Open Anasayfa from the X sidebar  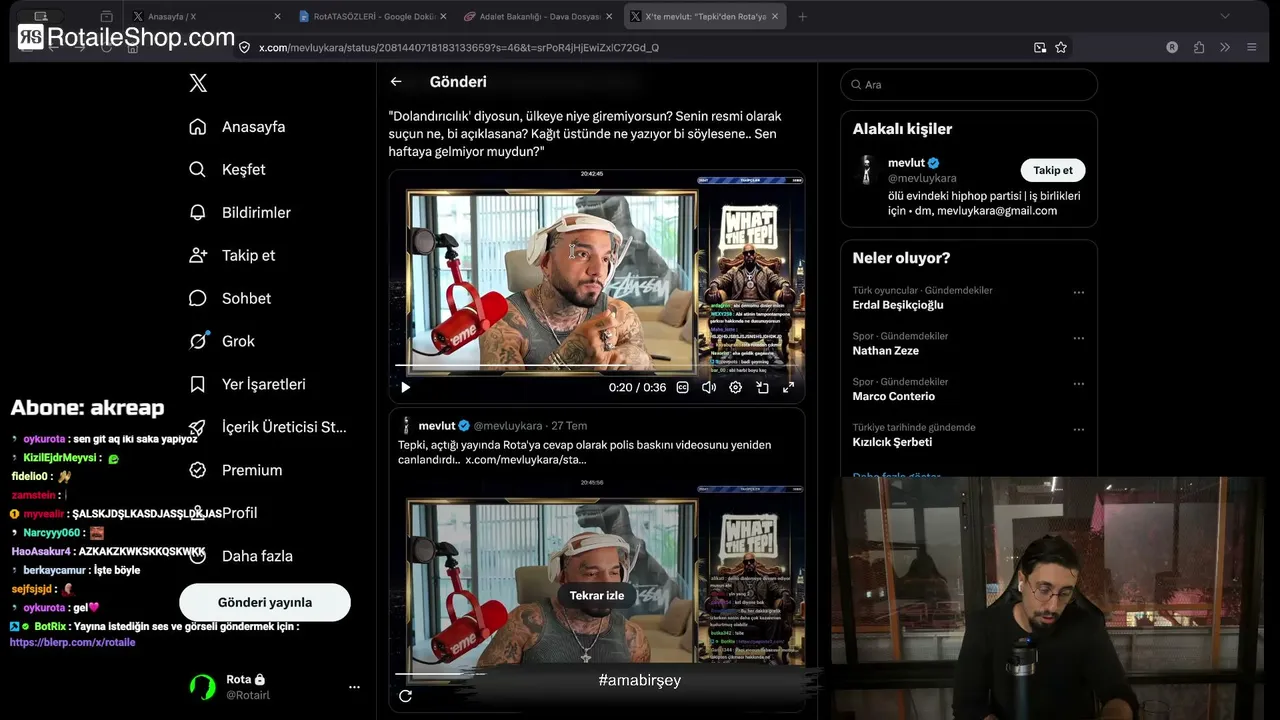(x=253, y=127)
